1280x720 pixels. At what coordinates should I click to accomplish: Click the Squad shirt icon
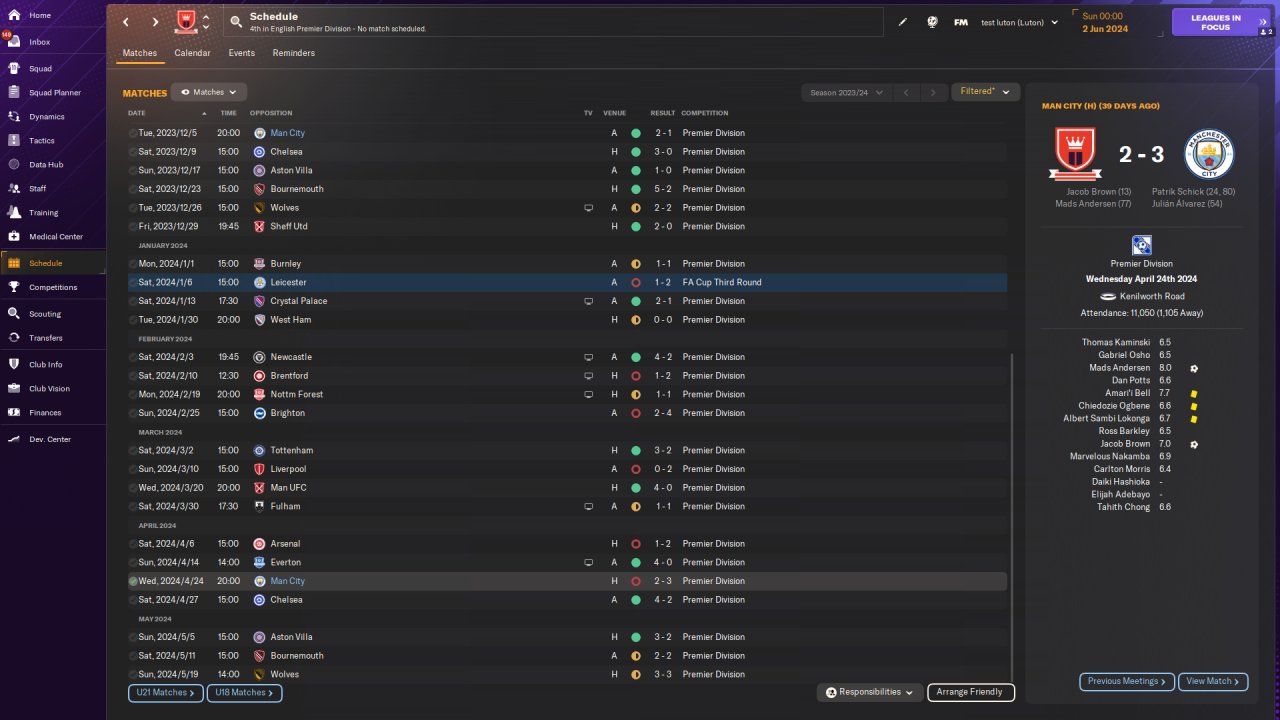14,69
